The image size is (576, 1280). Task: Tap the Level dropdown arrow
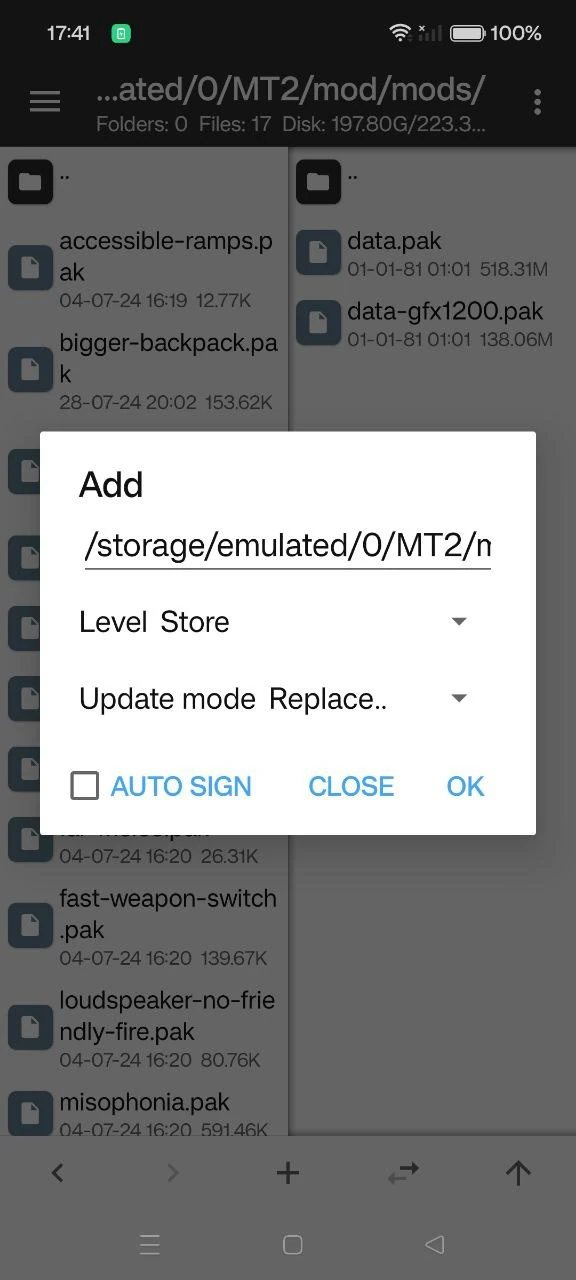point(459,622)
